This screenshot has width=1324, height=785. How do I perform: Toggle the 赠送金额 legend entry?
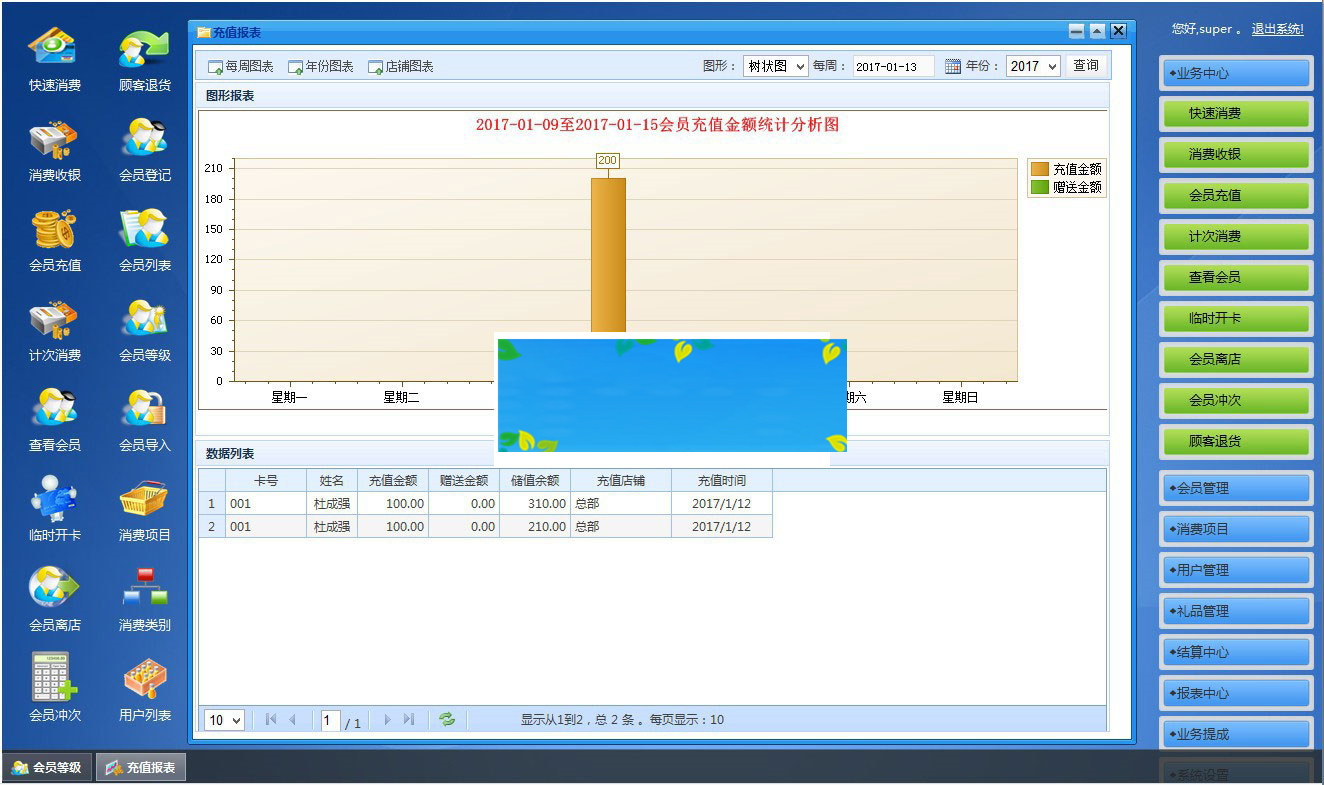(1069, 186)
